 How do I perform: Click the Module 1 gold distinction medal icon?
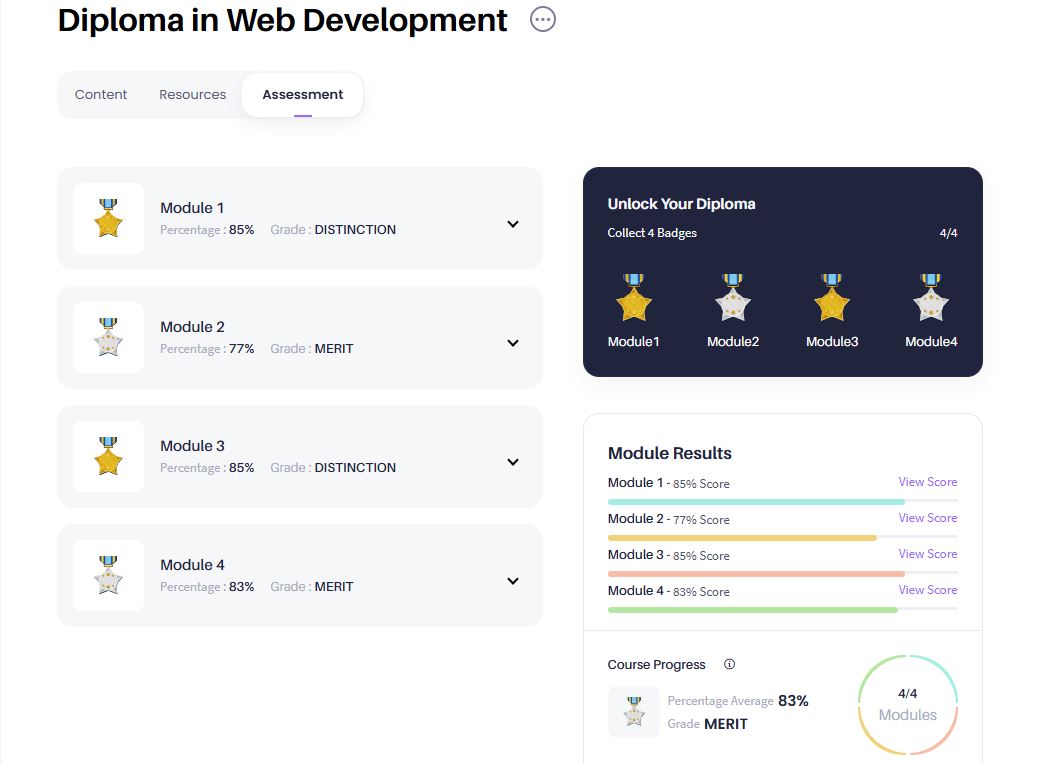click(x=107, y=219)
